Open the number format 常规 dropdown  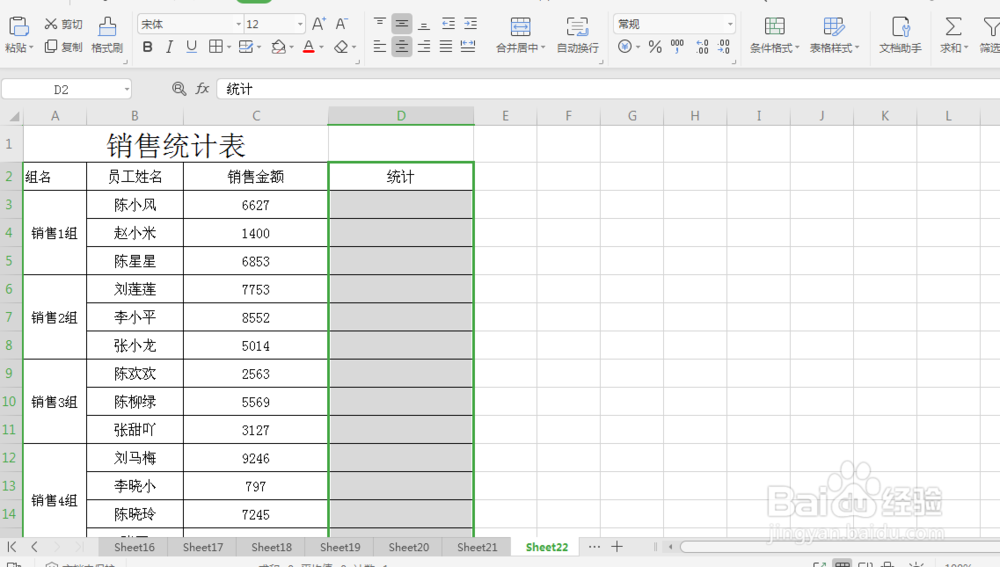[730, 24]
